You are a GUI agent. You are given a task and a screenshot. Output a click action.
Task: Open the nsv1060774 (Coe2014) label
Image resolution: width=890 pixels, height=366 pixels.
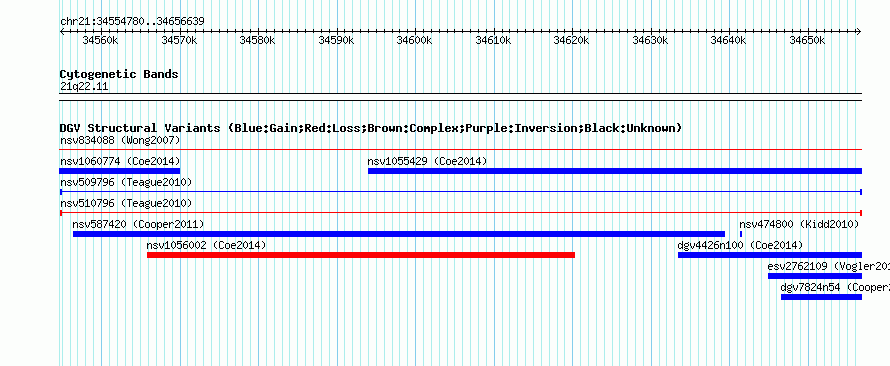(120, 161)
